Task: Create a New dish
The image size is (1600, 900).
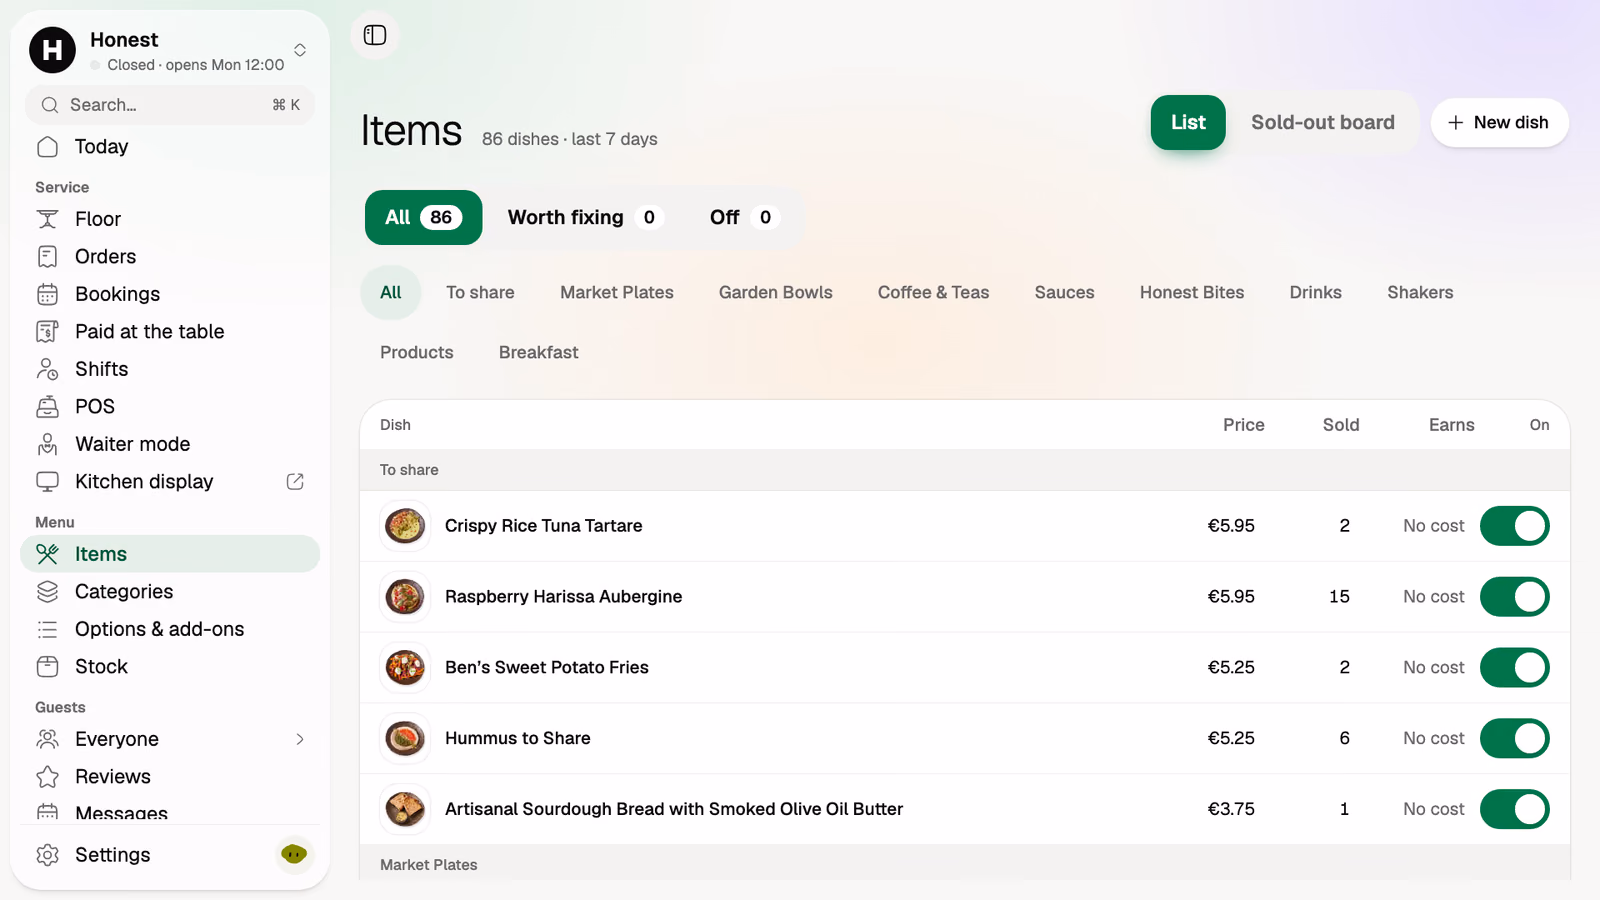Action: click(1499, 122)
